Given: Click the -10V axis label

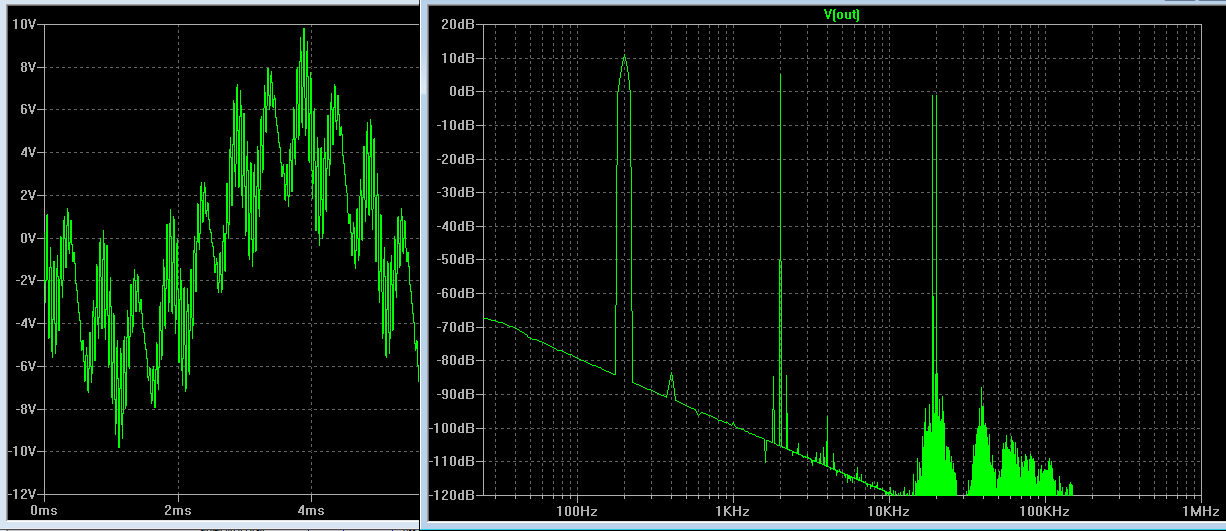Looking at the screenshot, I should click(x=21, y=451).
